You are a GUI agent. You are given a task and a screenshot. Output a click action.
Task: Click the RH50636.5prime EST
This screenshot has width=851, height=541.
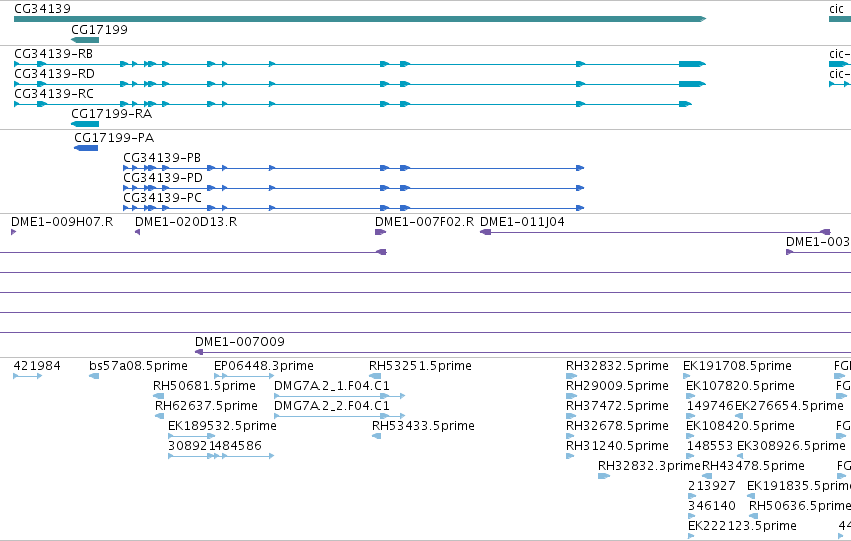coord(754,516)
